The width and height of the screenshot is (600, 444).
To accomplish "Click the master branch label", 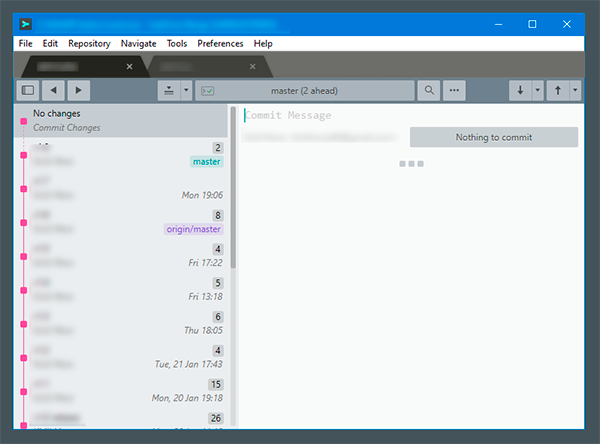I will pos(207,162).
